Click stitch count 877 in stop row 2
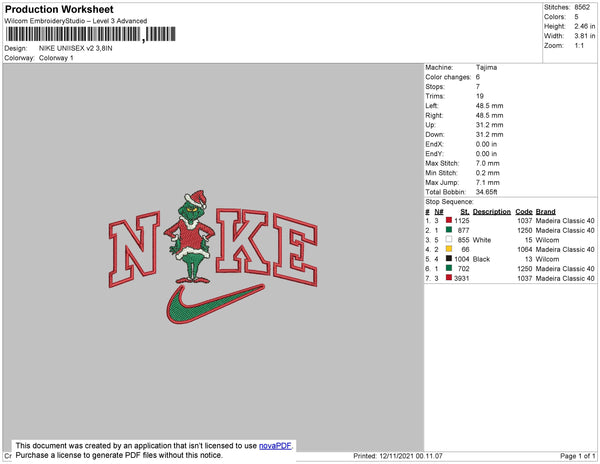Viewport: 600px width, 464px height. pyautogui.click(x=463, y=230)
